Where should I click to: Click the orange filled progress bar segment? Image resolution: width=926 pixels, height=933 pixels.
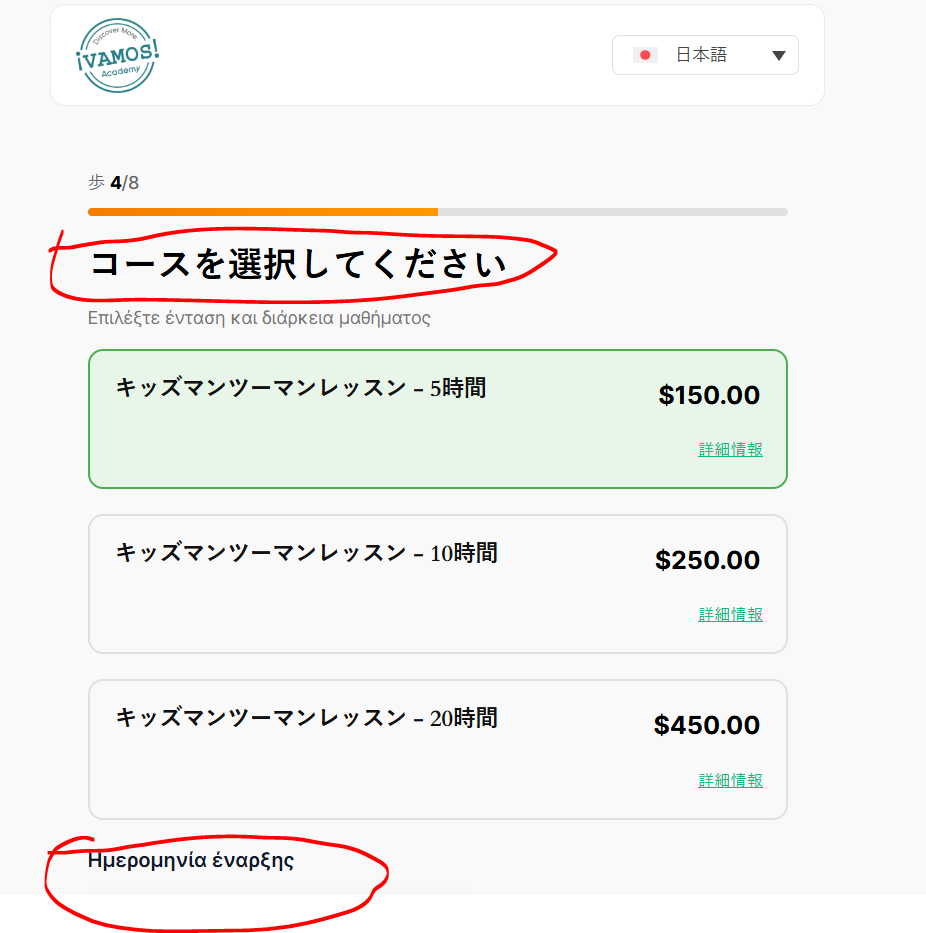click(x=262, y=212)
